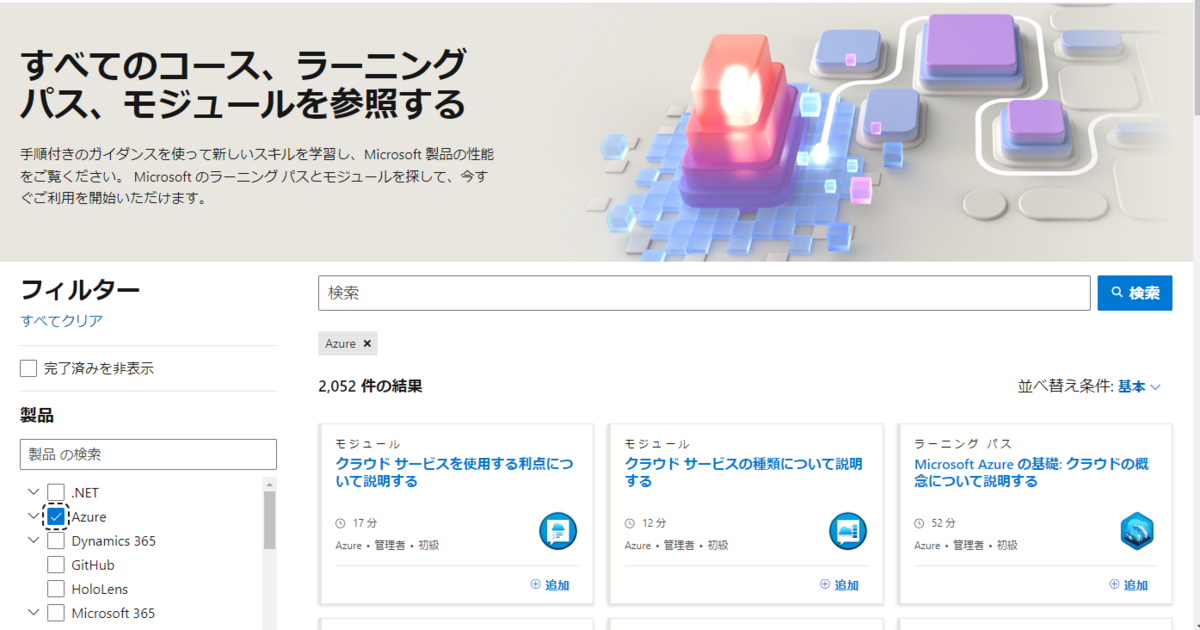Expand the .NET product tree chevron

33,492
